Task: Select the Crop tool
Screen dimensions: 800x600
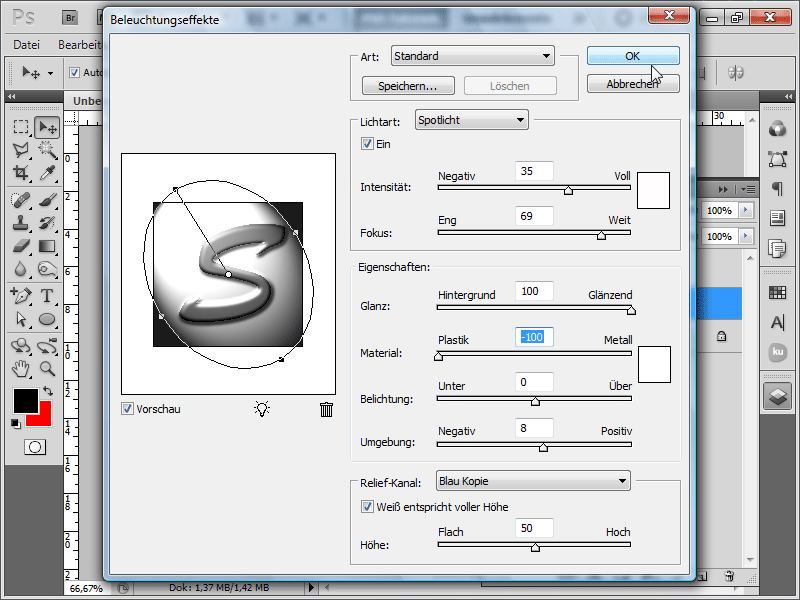Action: (x=21, y=173)
